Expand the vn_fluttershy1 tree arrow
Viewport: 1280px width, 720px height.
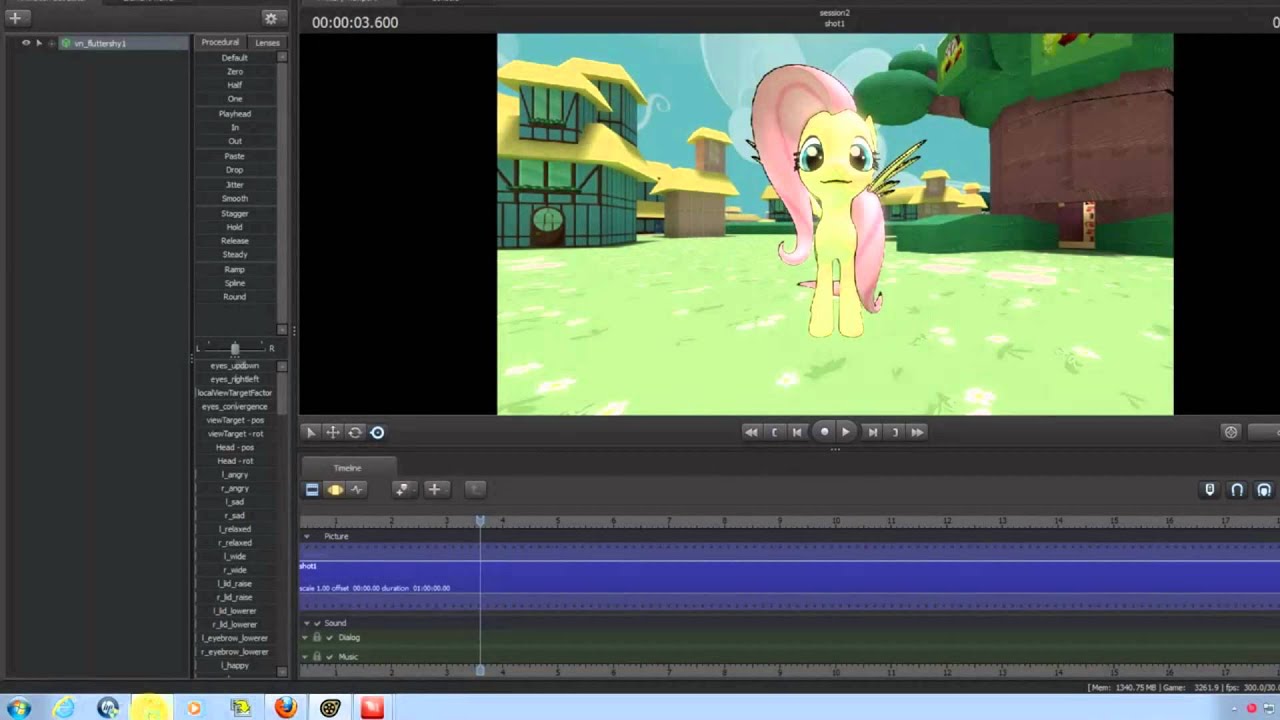coord(39,43)
